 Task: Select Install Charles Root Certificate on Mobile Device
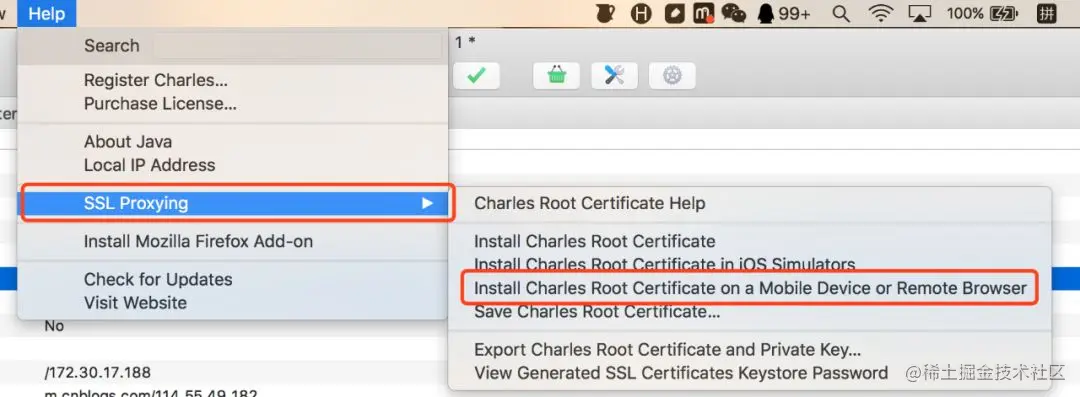click(x=750, y=288)
